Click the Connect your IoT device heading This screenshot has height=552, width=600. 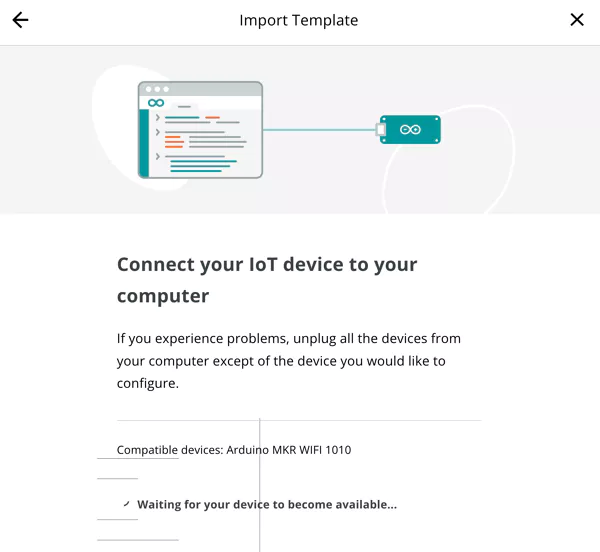click(x=267, y=280)
